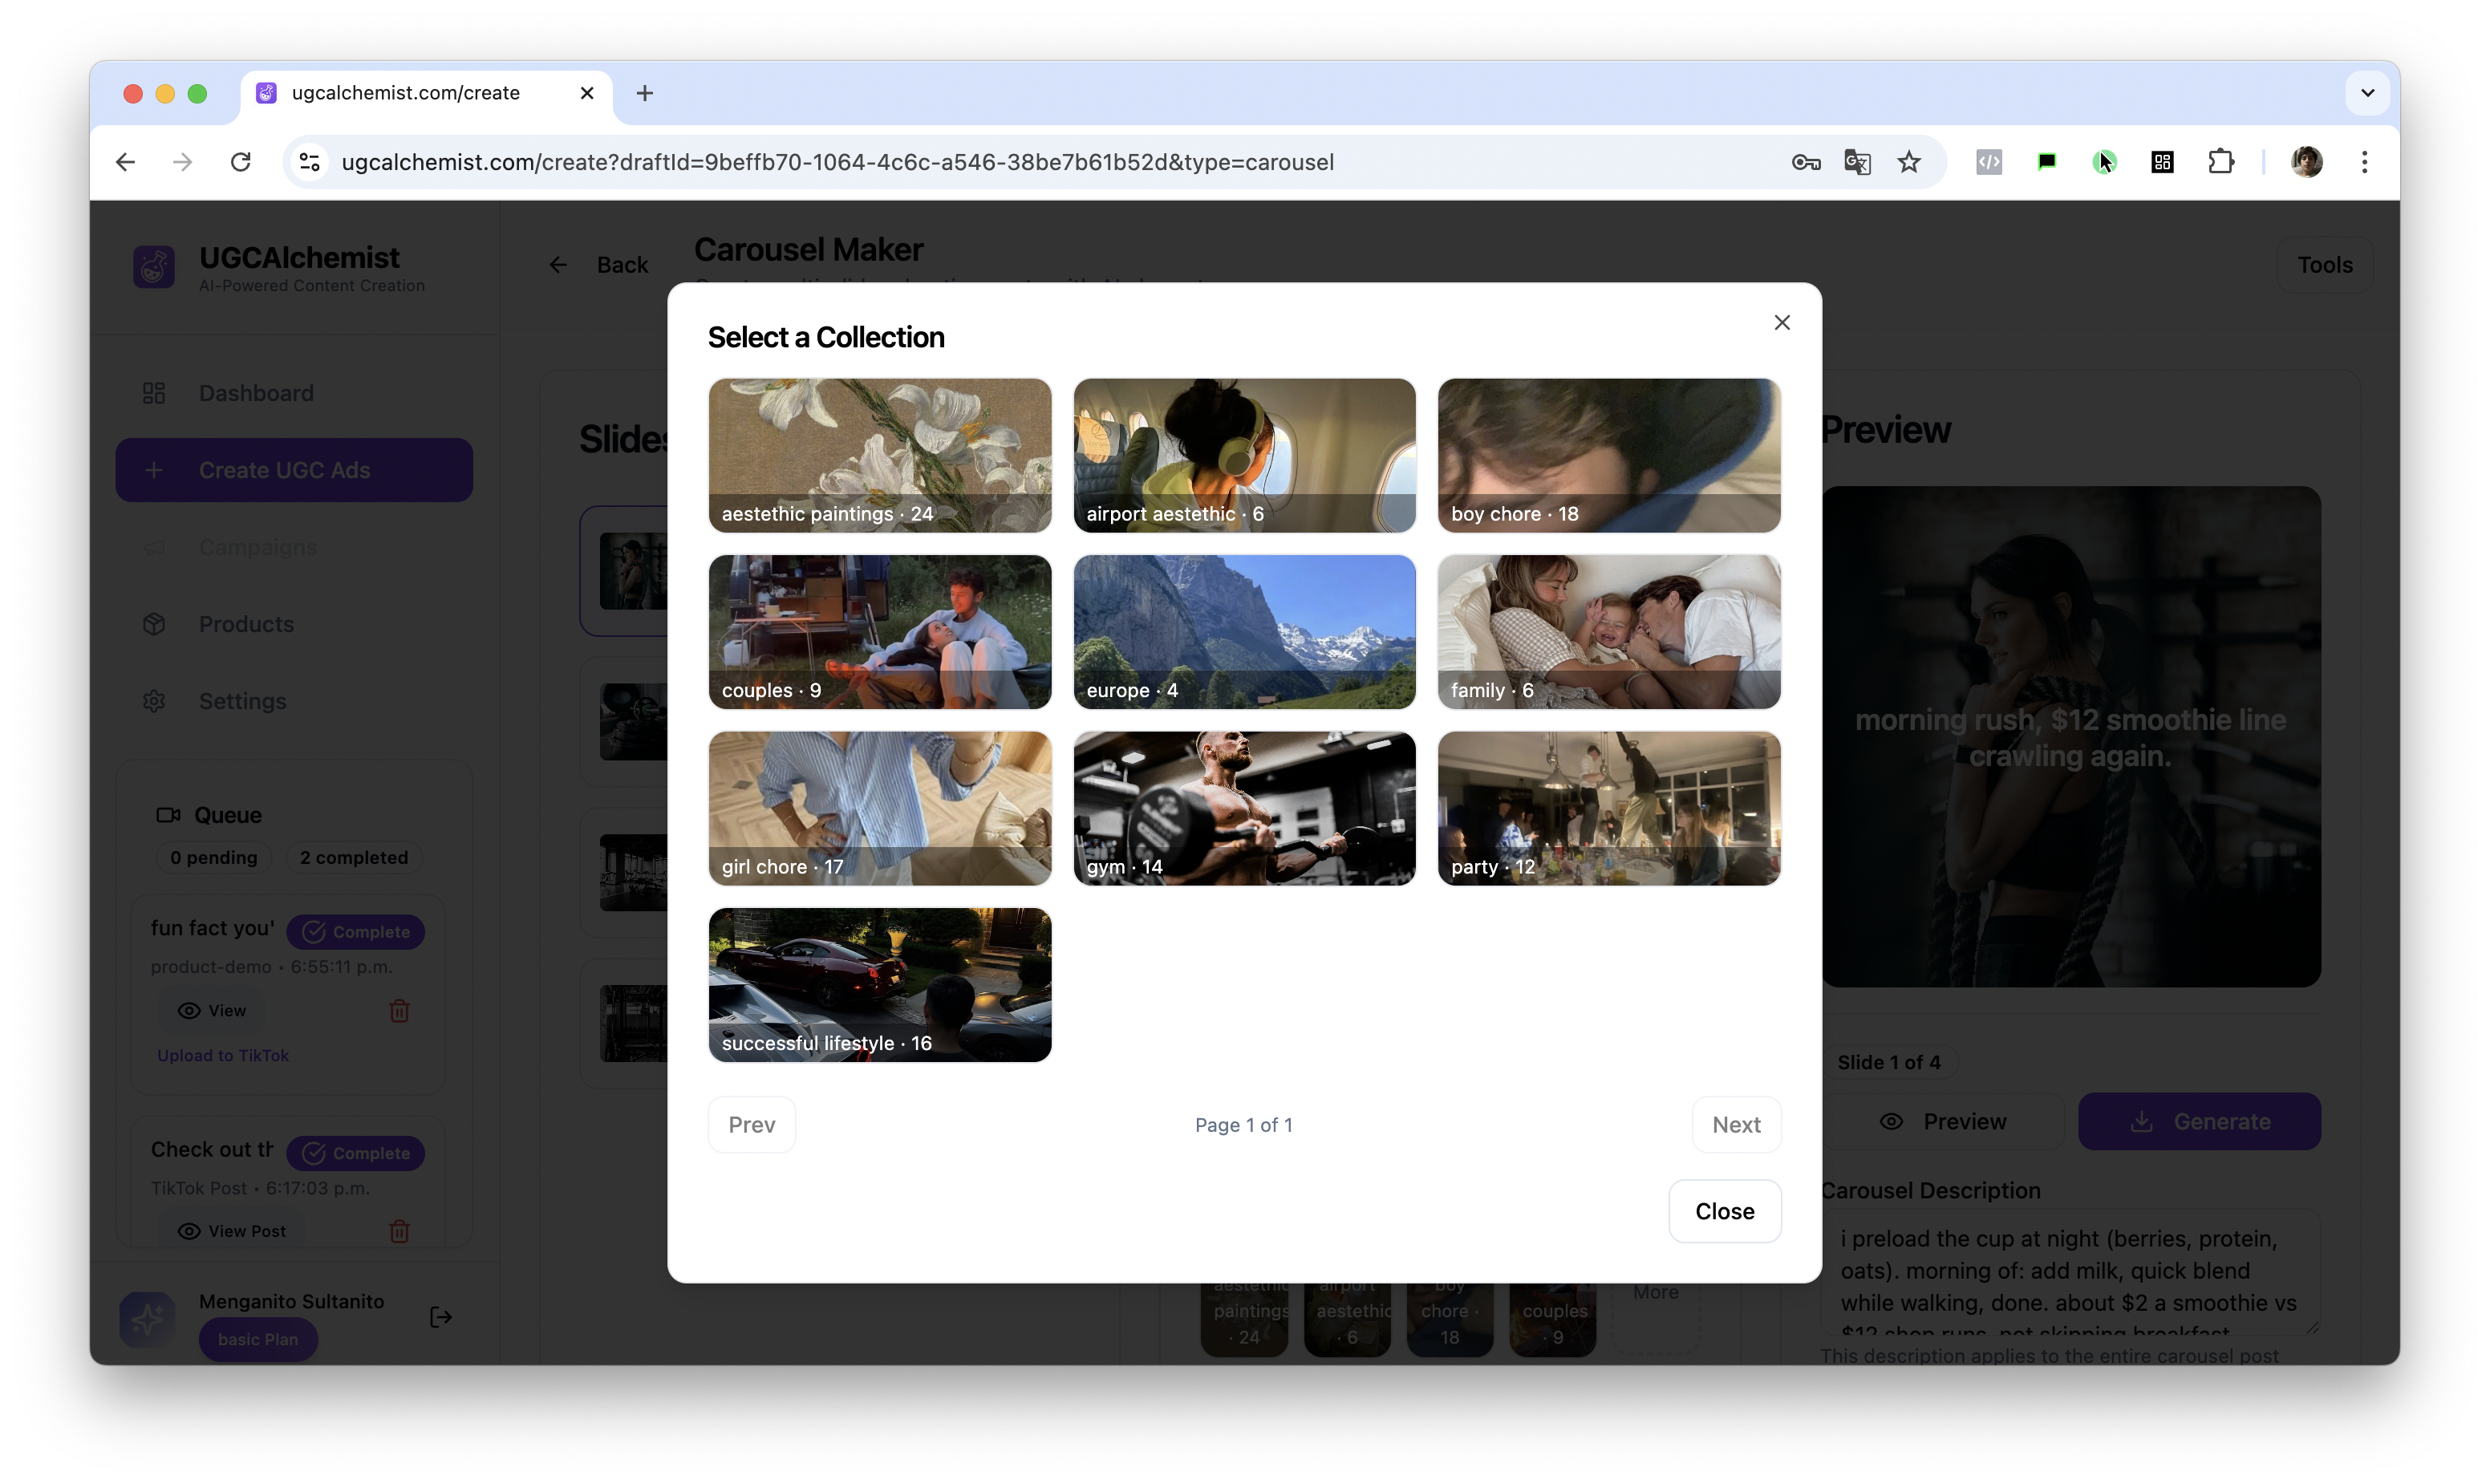Viewport: 2490px width, 1484px height.
Task: Click the user avatar star icon
Action: [147, 1319]
